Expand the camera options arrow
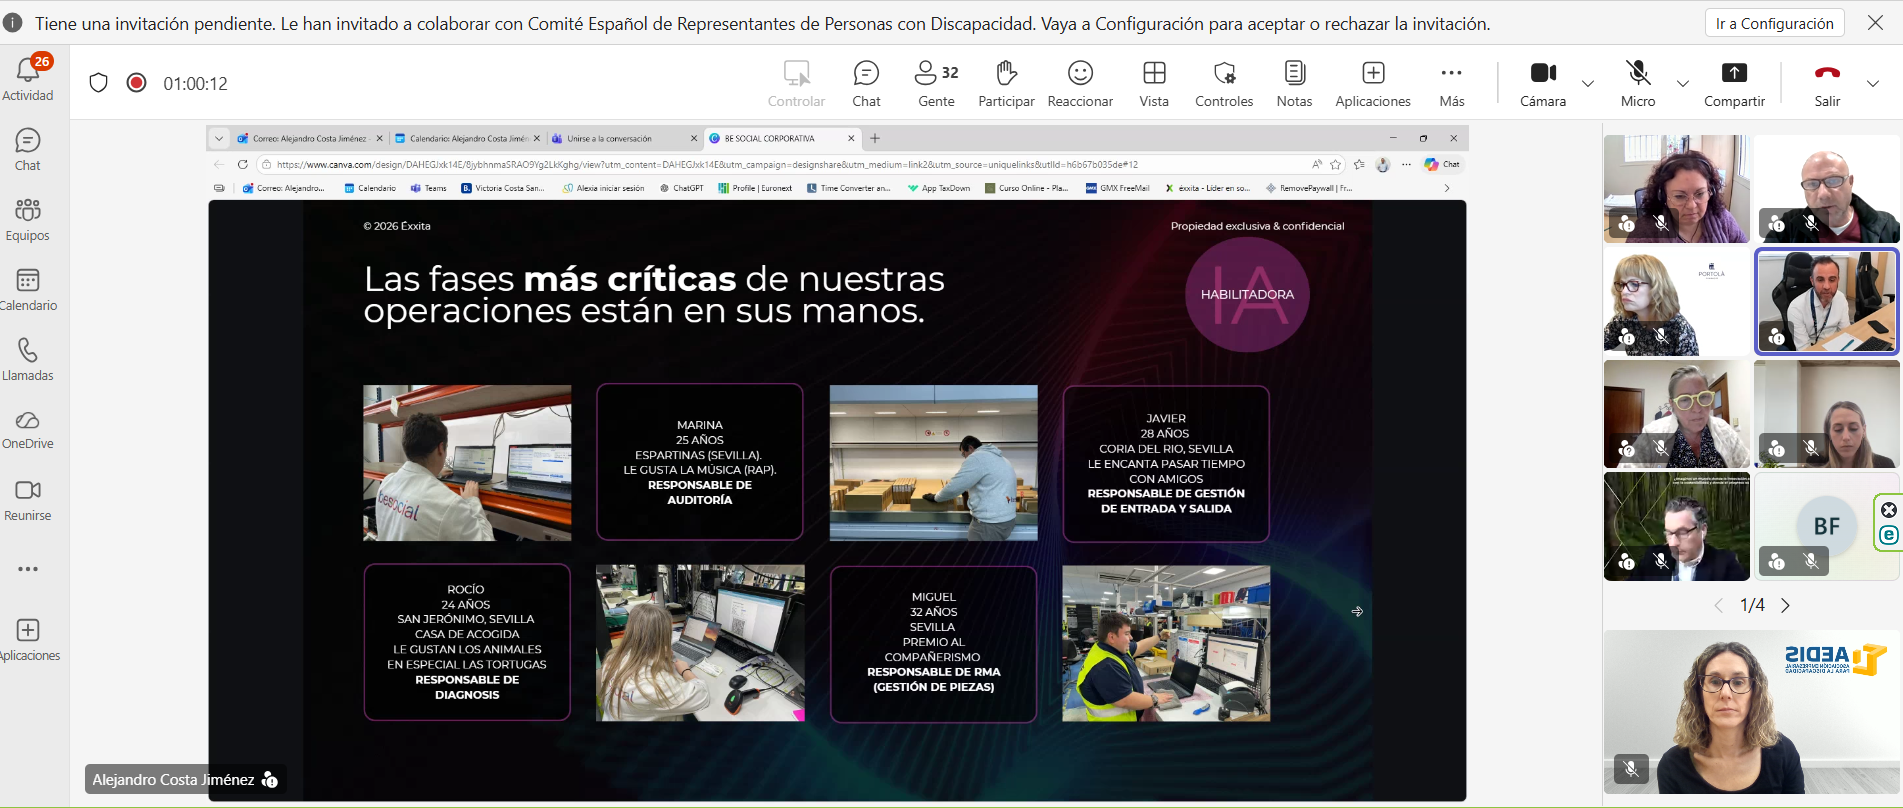The width and height of the screenshot is (1903, 808). (1588, 84)
